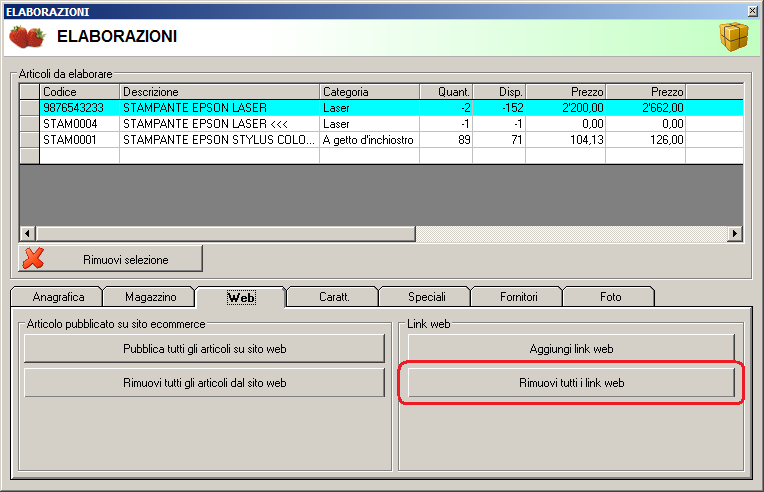Switch to the Magazzino tab

click(151, 297)
